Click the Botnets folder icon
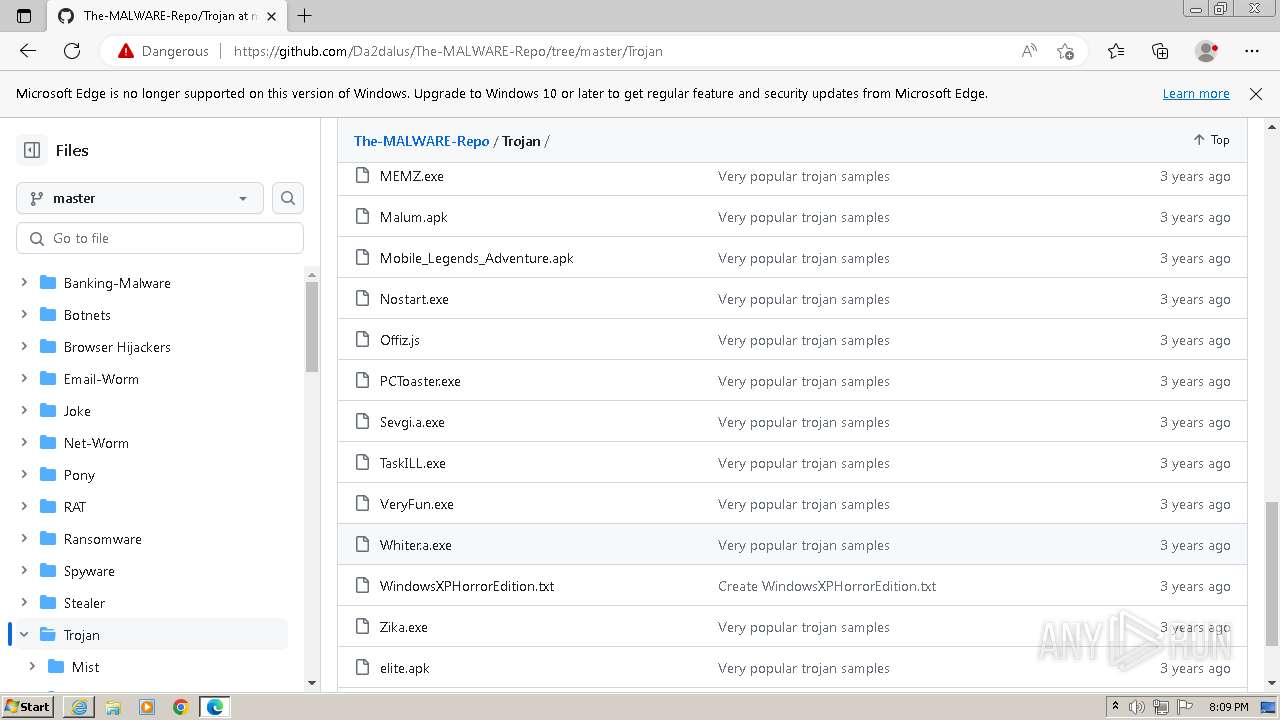 coord(47,314)
